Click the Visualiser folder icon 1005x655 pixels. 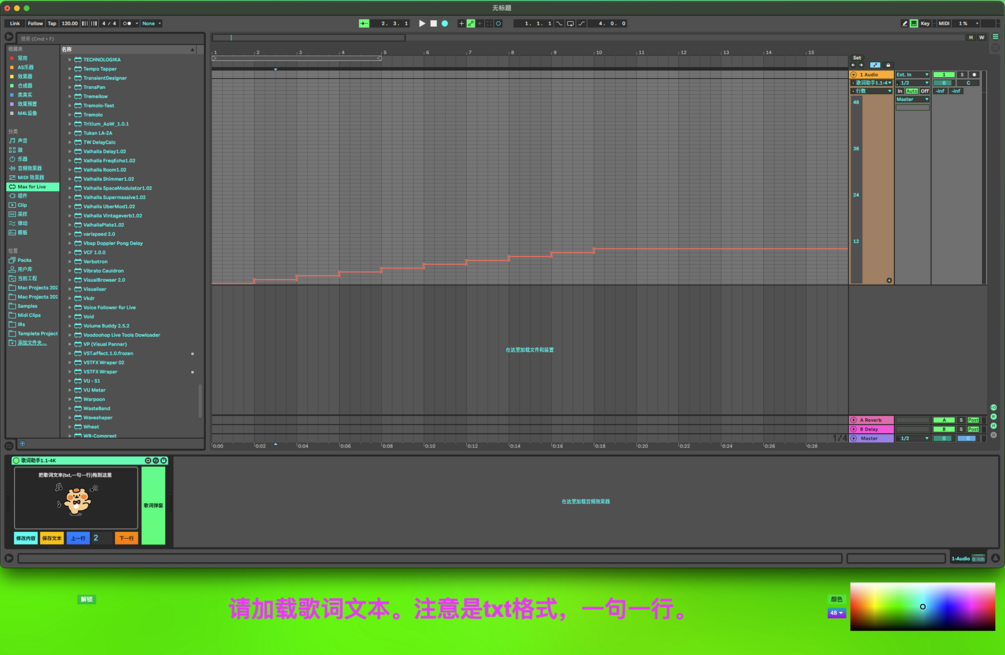point(78,289)
